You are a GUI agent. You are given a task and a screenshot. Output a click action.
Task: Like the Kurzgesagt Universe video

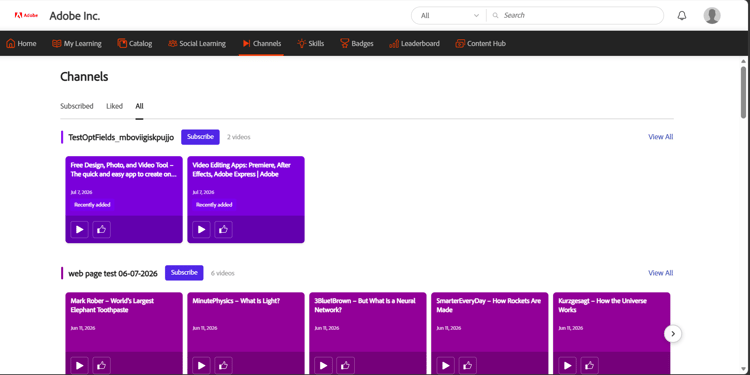point(589,365)
